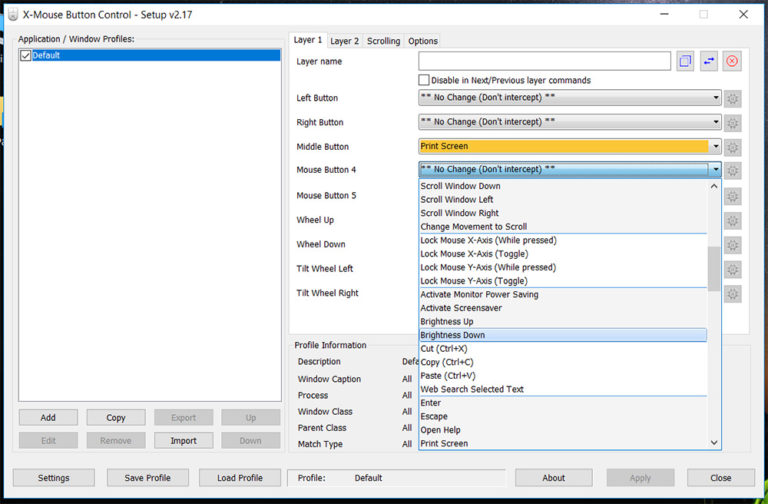Open gear settings for Wheel Up
Viewport: 768px width, 504px height.
[x=732, y=221]
